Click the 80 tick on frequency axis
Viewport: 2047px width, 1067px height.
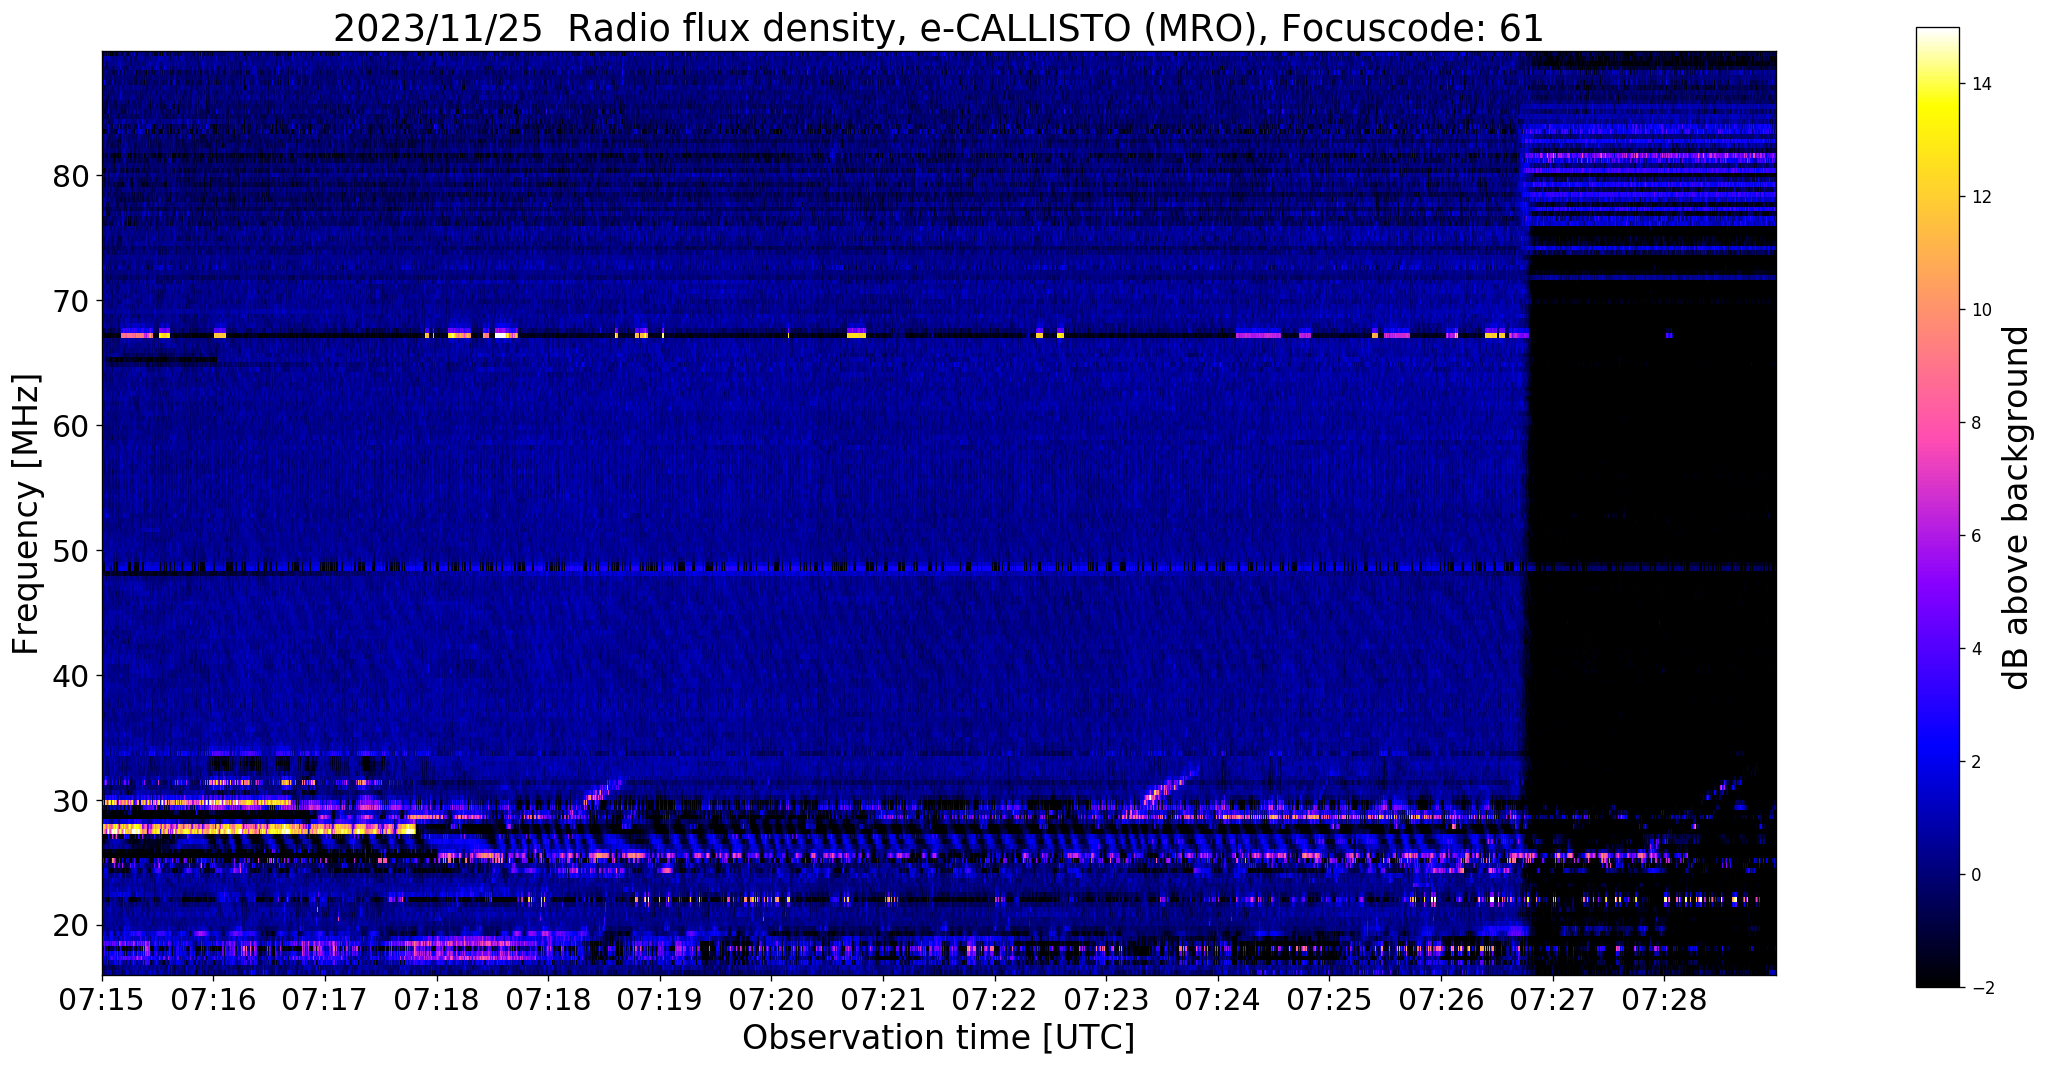[71, 177]
